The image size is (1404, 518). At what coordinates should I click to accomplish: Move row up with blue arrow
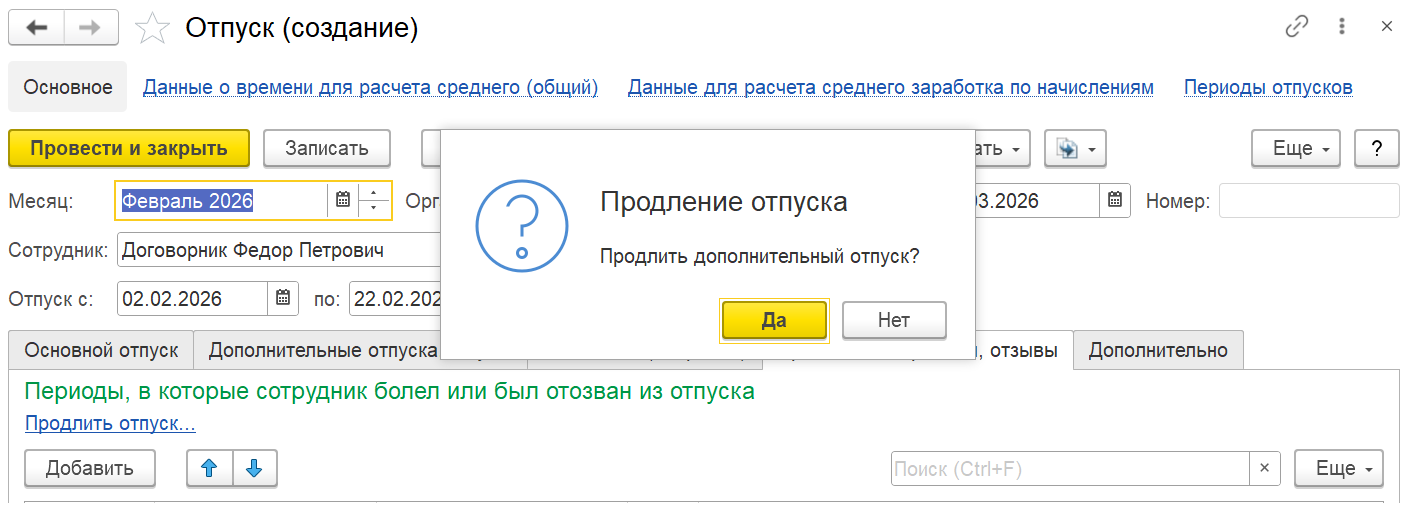tap(209, 468)
